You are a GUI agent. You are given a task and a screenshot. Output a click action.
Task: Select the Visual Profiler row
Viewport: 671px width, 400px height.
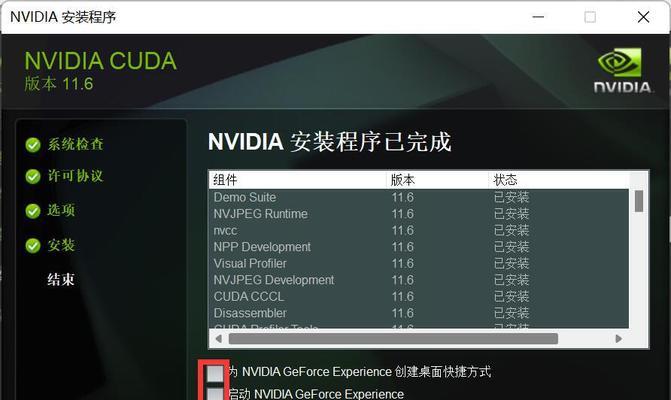pos(419,264)
